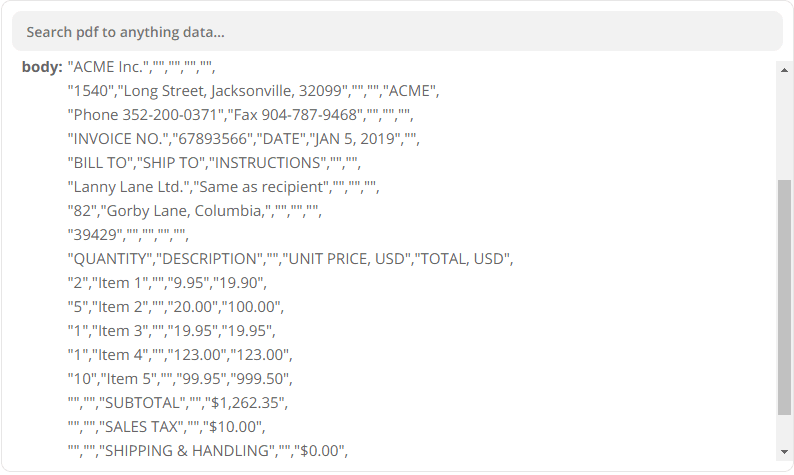Click the QUANTITY, DESCRIPTION header line
This screenshot has width=794, height=475.
point(290,259)
